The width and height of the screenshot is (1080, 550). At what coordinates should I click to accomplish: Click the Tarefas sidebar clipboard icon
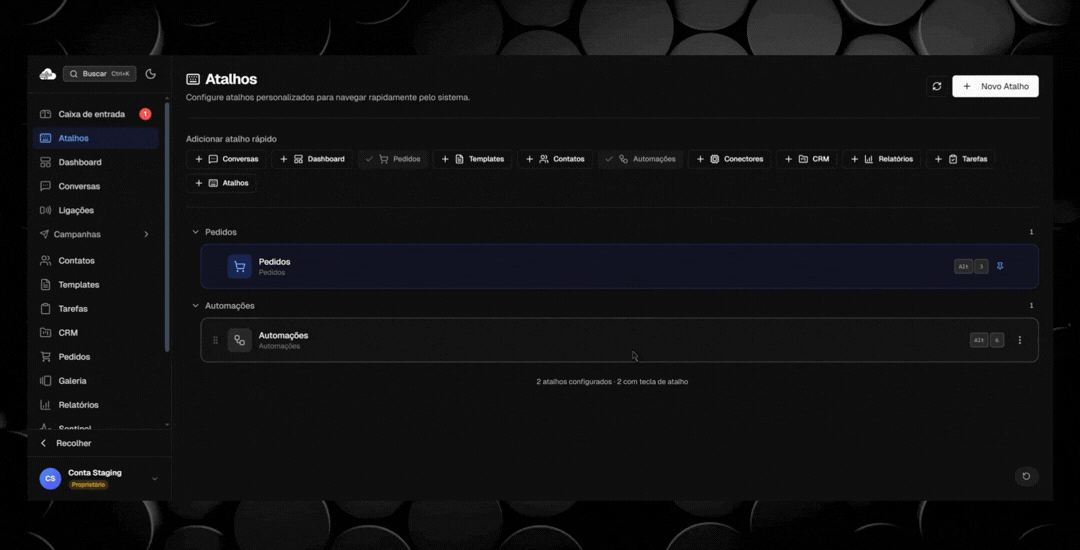coord(45,309)
